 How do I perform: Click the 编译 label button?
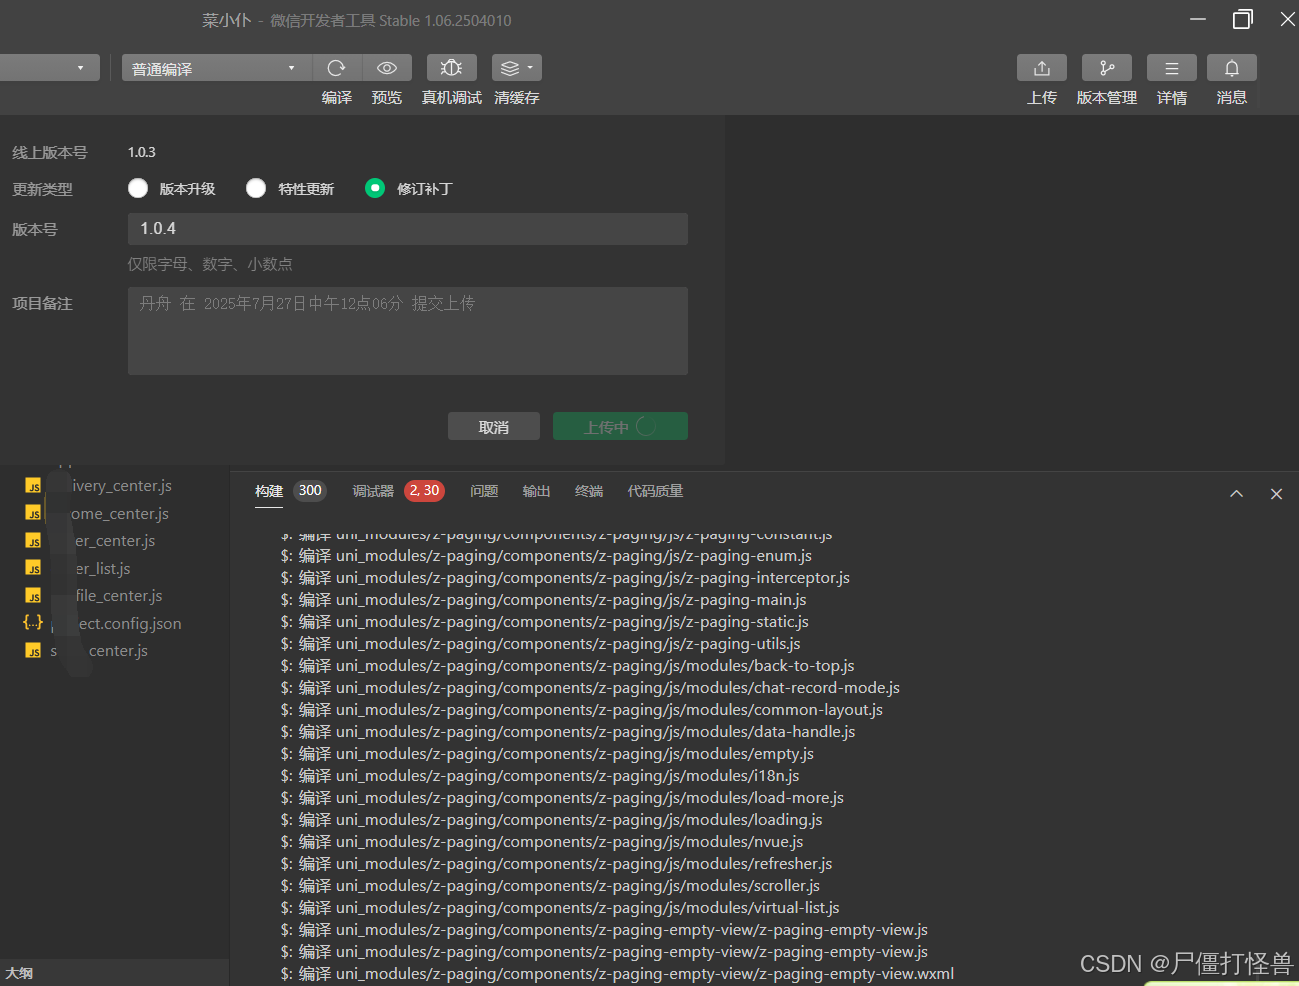point(337,98)
